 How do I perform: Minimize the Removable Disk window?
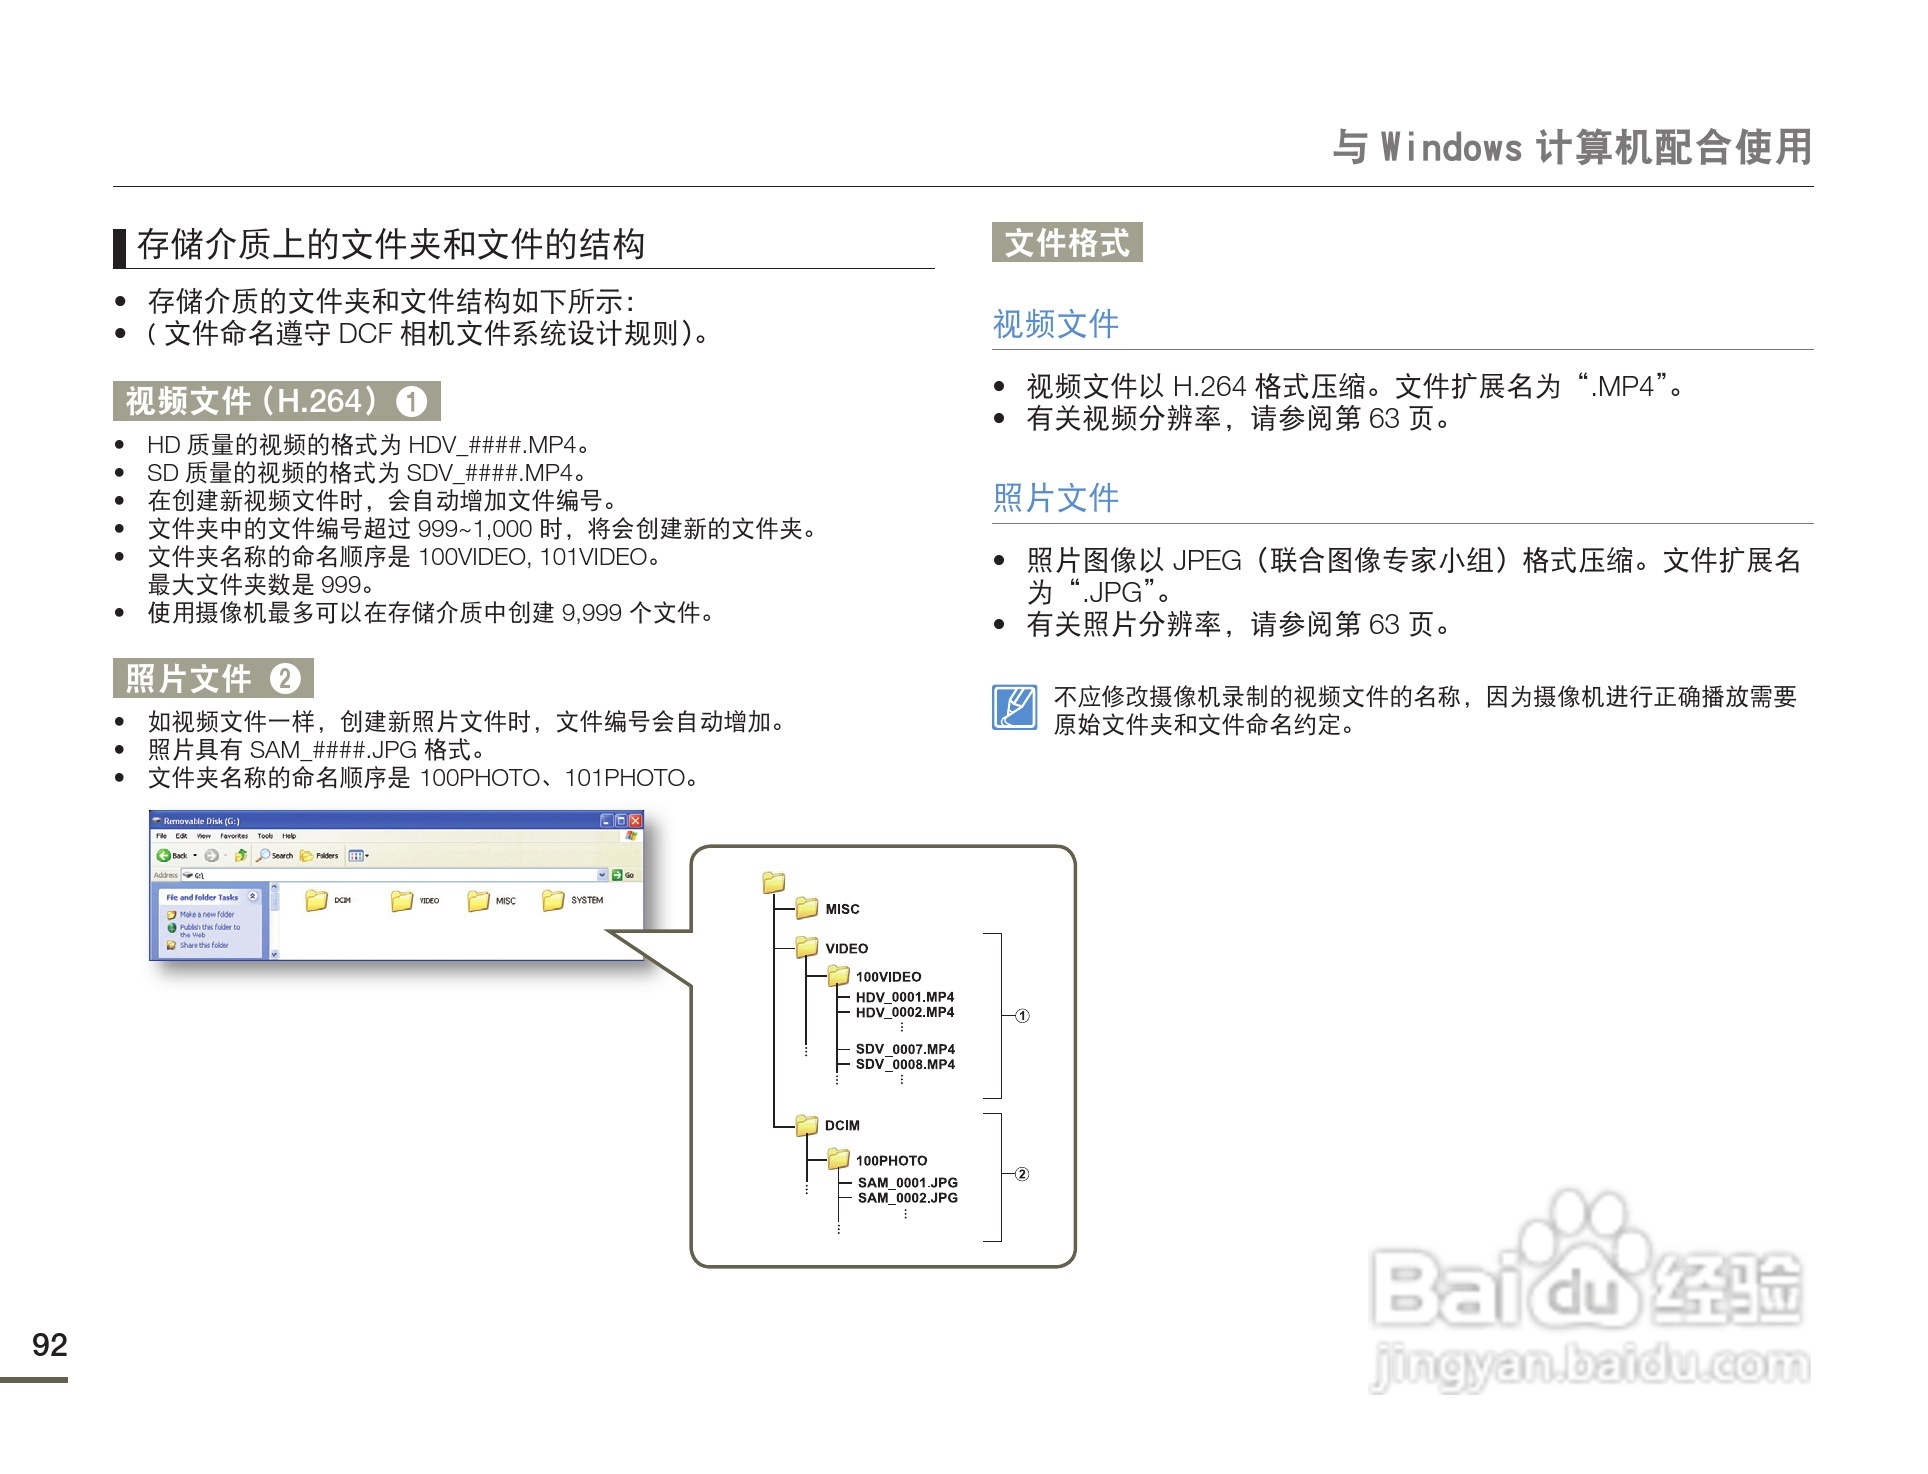coord(606,821)
